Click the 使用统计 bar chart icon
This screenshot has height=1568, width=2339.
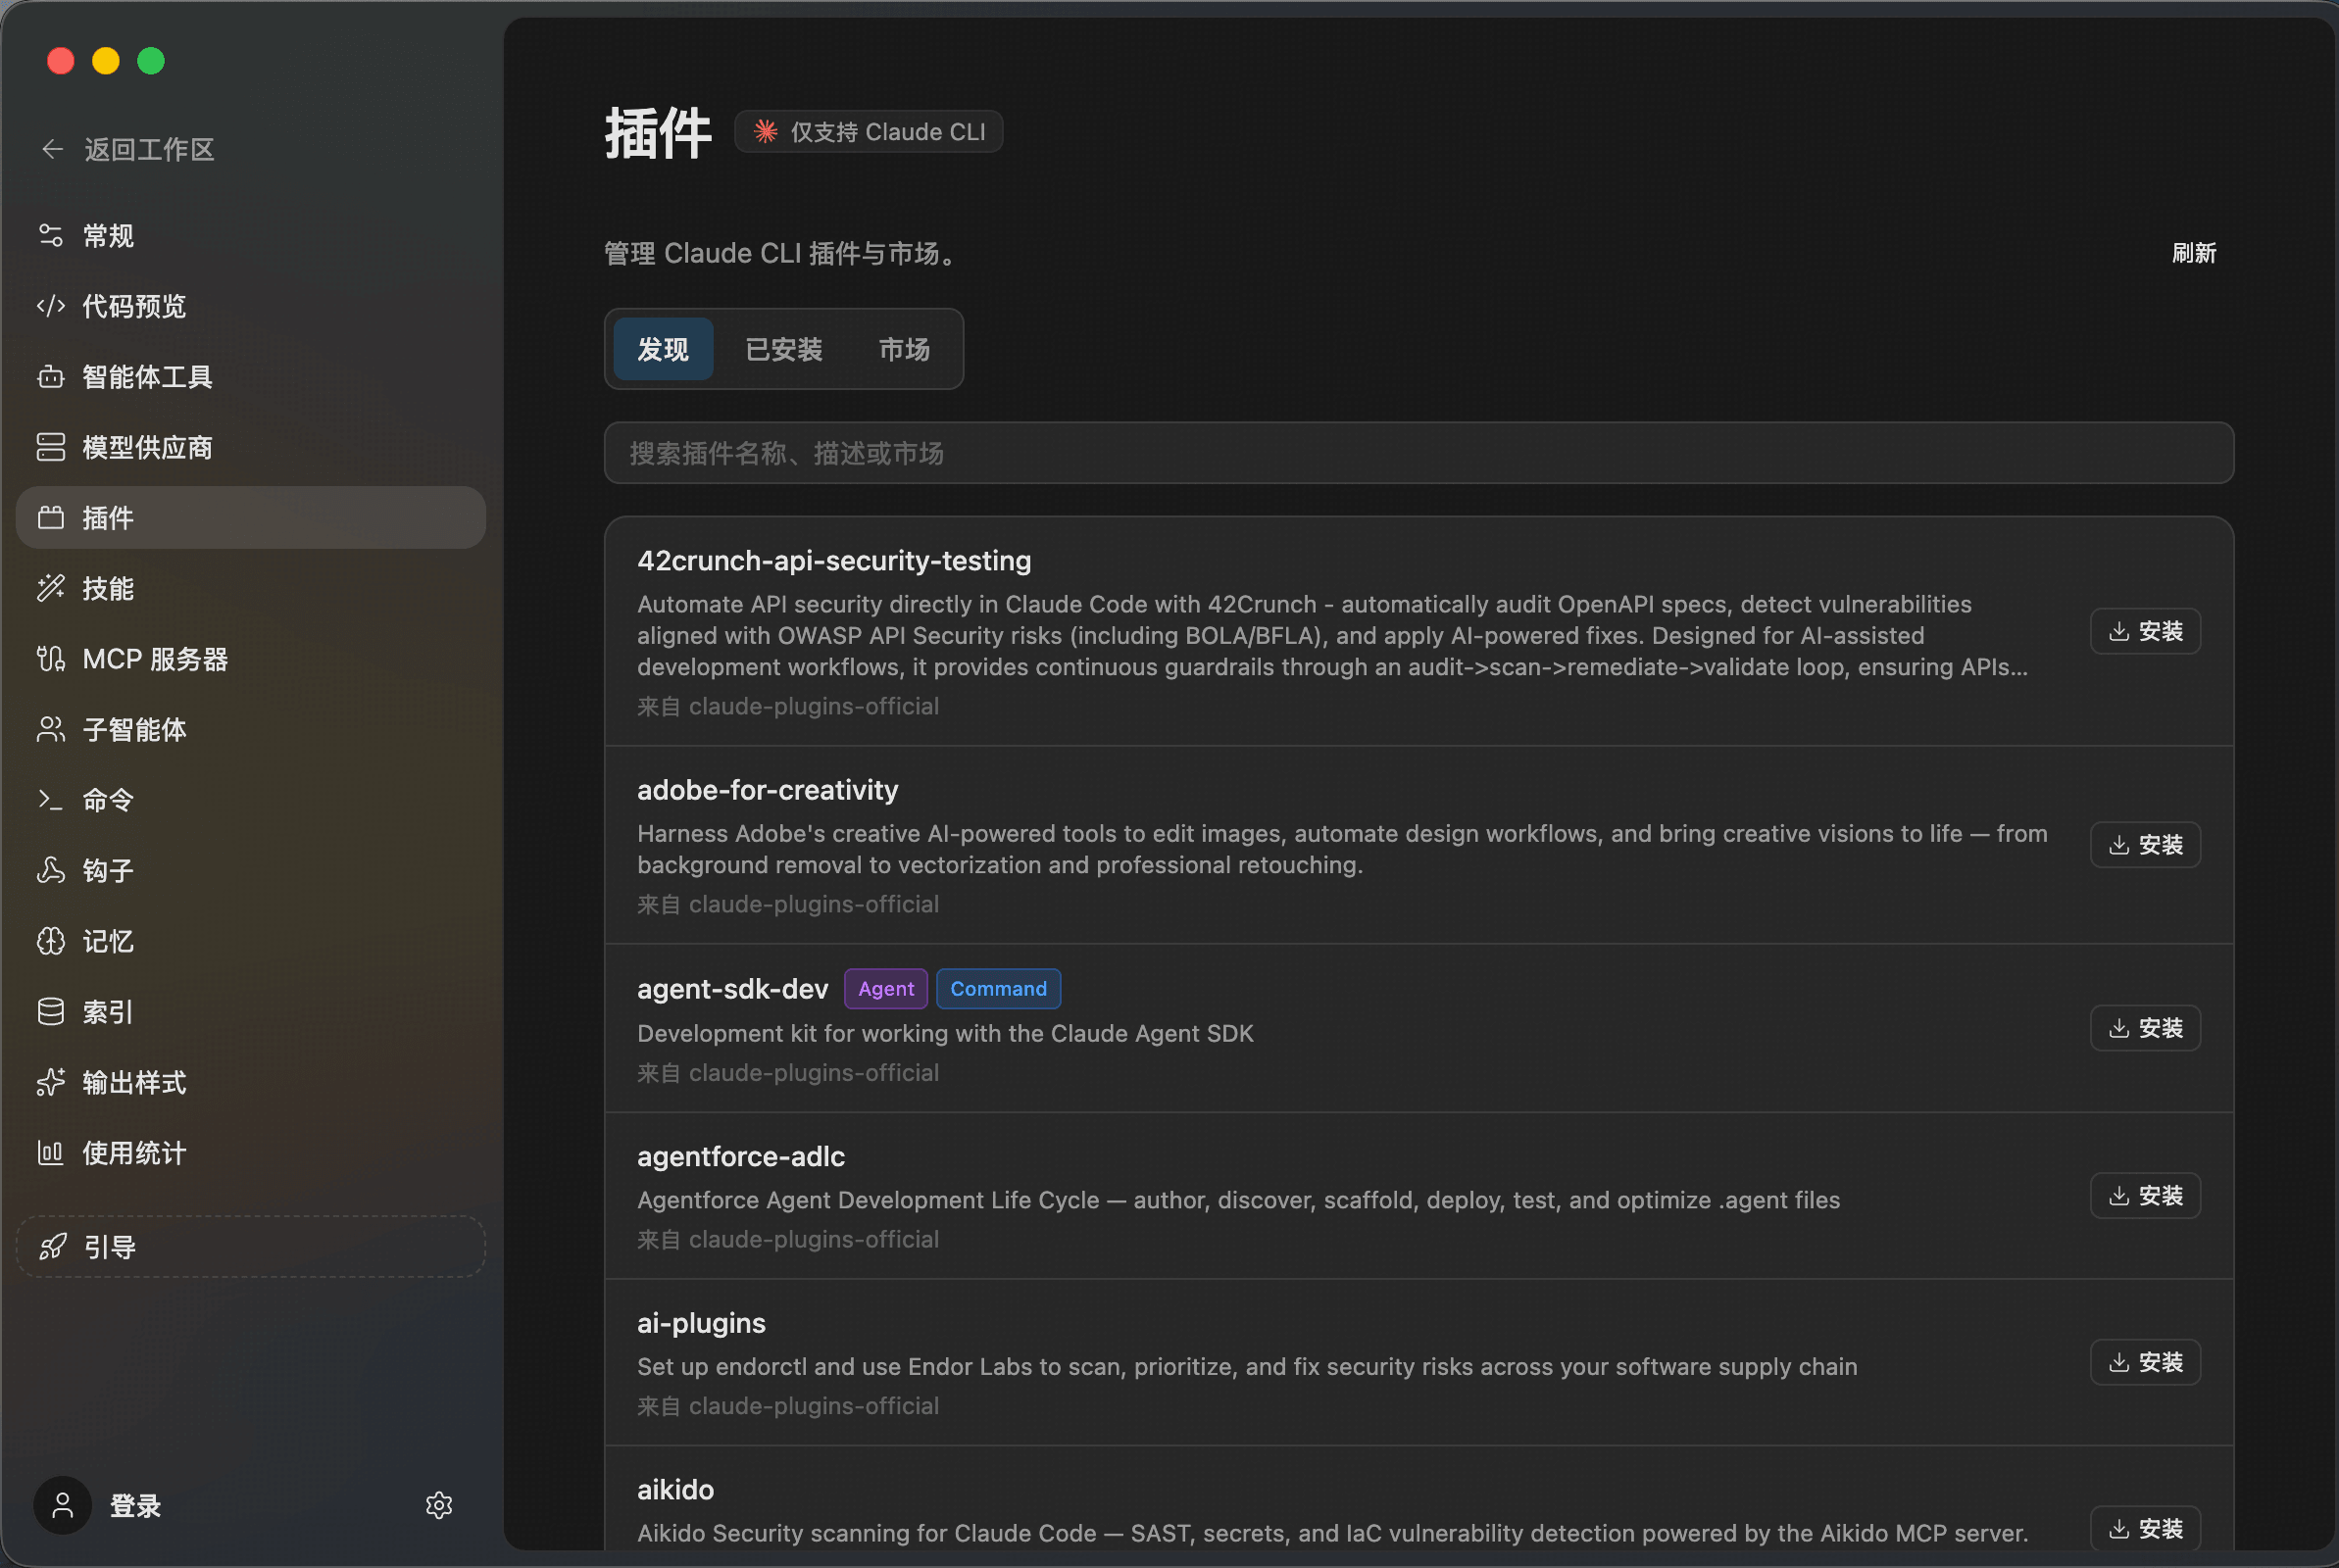[51, 1153]
